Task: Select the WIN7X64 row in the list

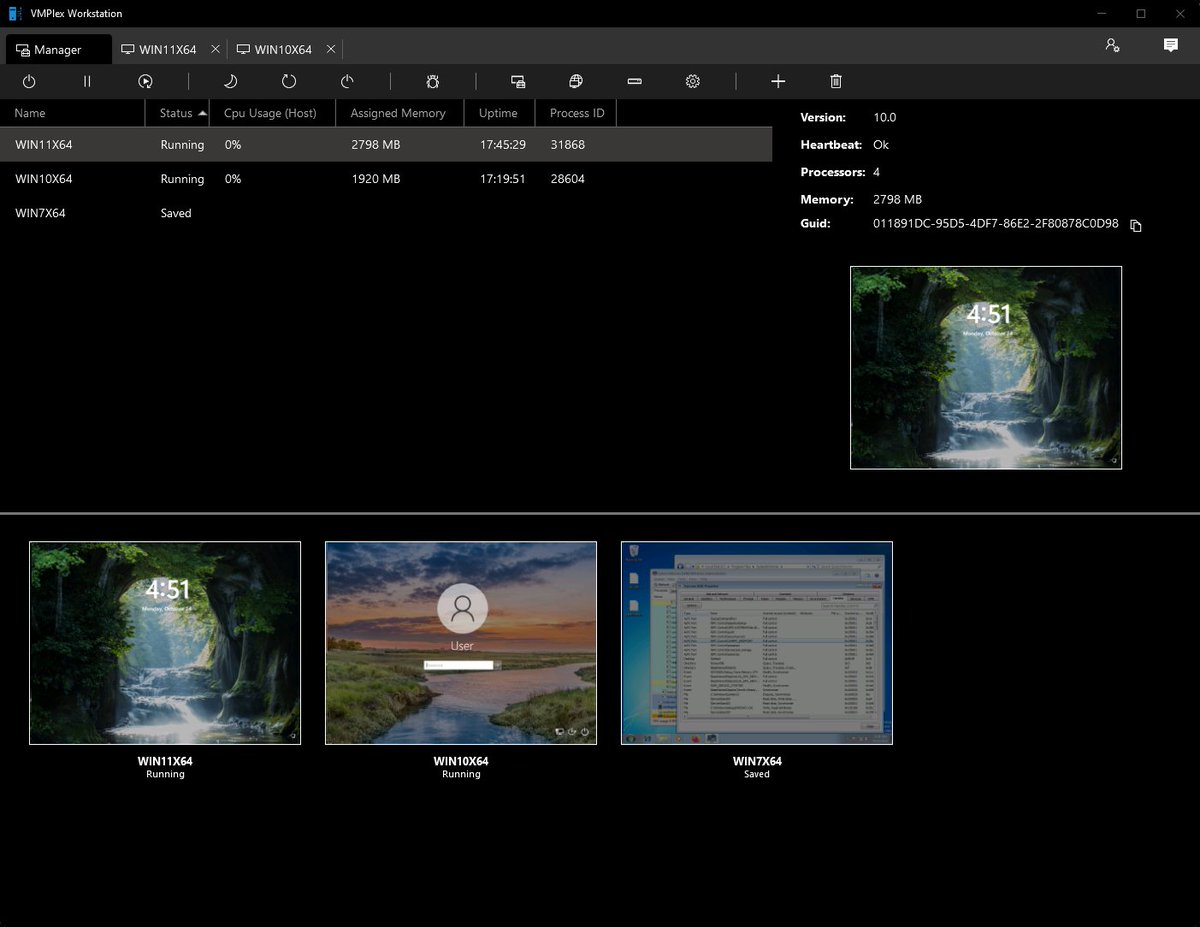Action: tap(386, 213)
